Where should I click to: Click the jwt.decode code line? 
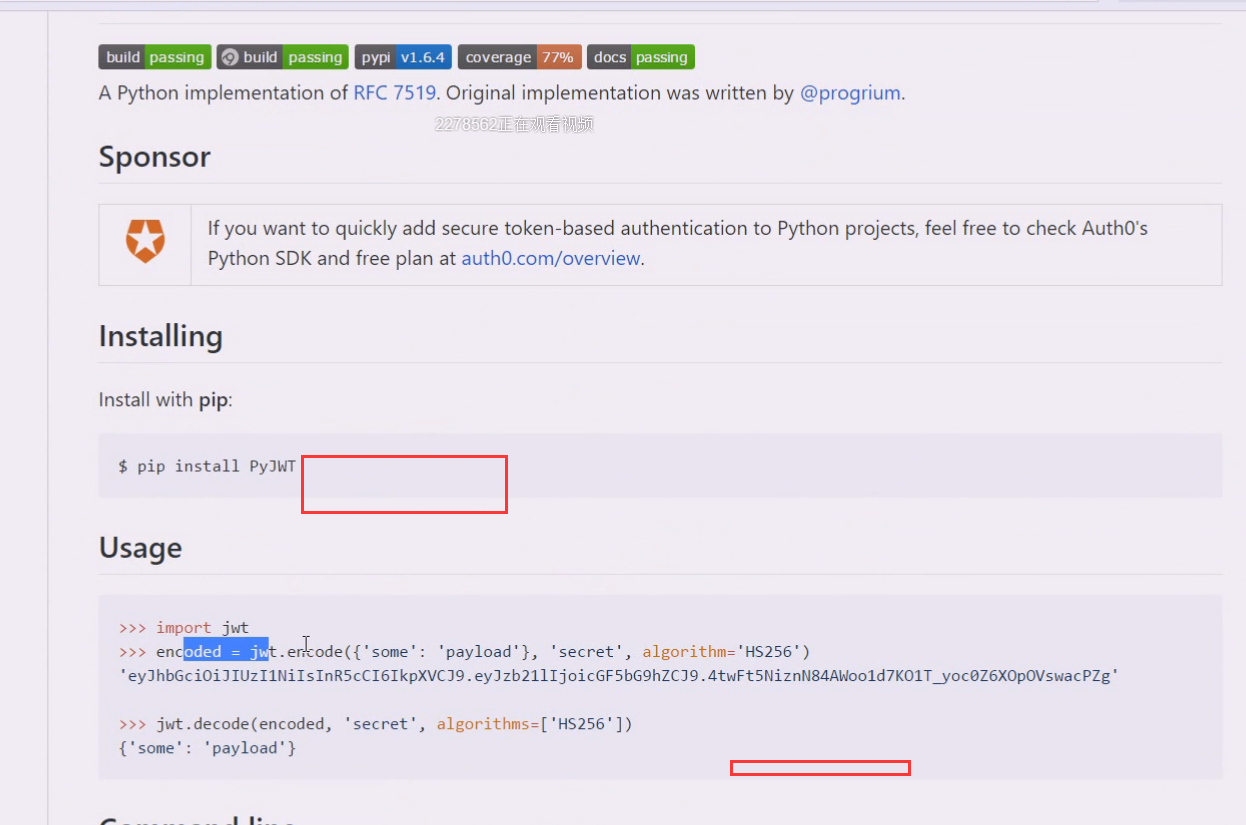(376, 724)
